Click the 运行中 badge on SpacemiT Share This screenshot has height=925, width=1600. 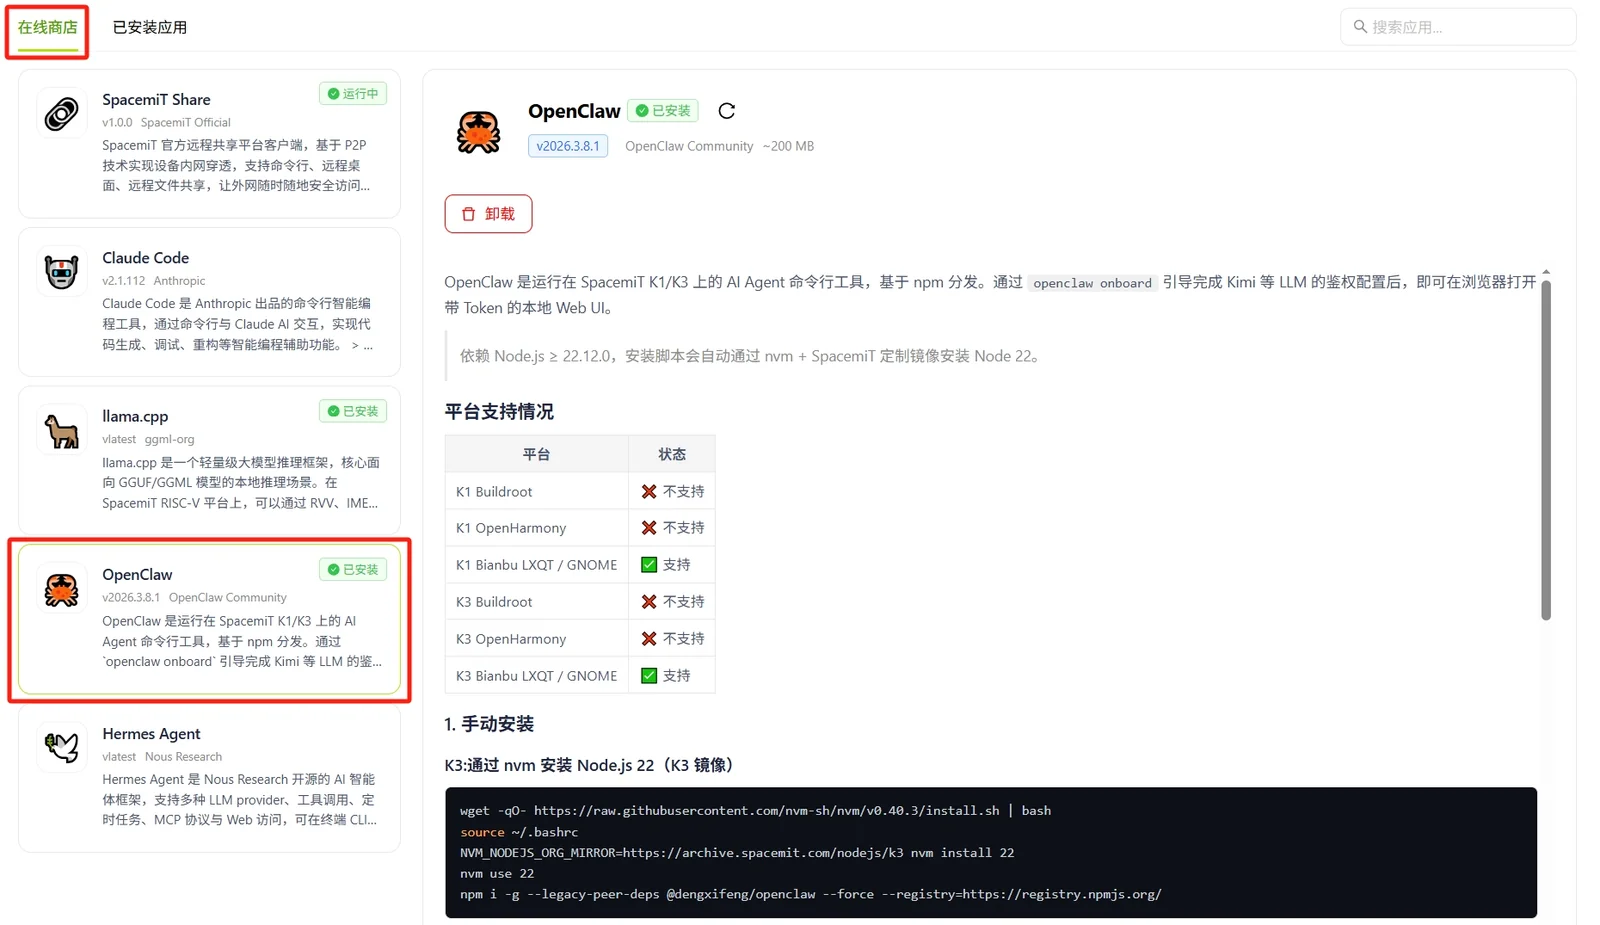[353, 94]
